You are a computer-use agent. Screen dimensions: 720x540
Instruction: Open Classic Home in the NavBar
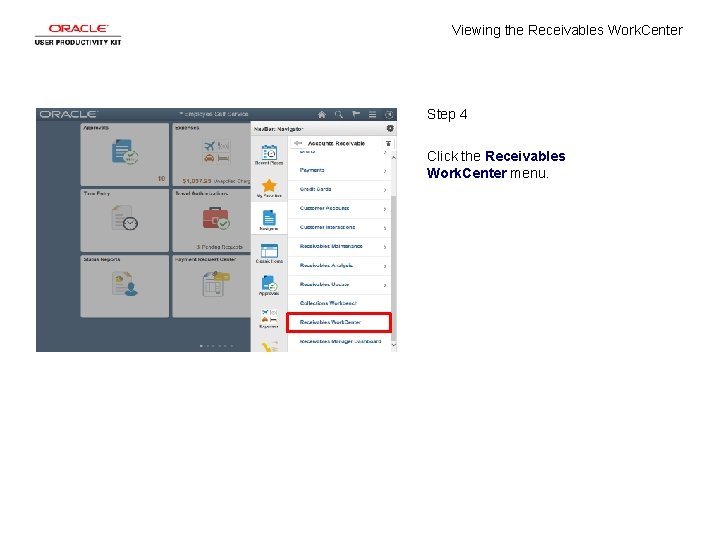tap(269, 253)
